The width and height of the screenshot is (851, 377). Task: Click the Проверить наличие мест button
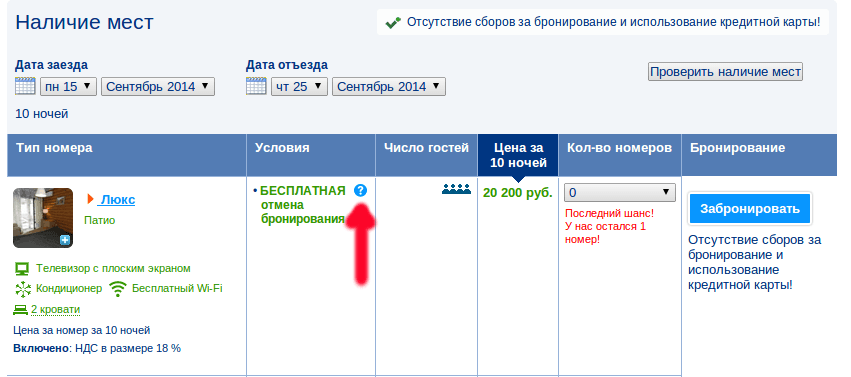(725, 72)
